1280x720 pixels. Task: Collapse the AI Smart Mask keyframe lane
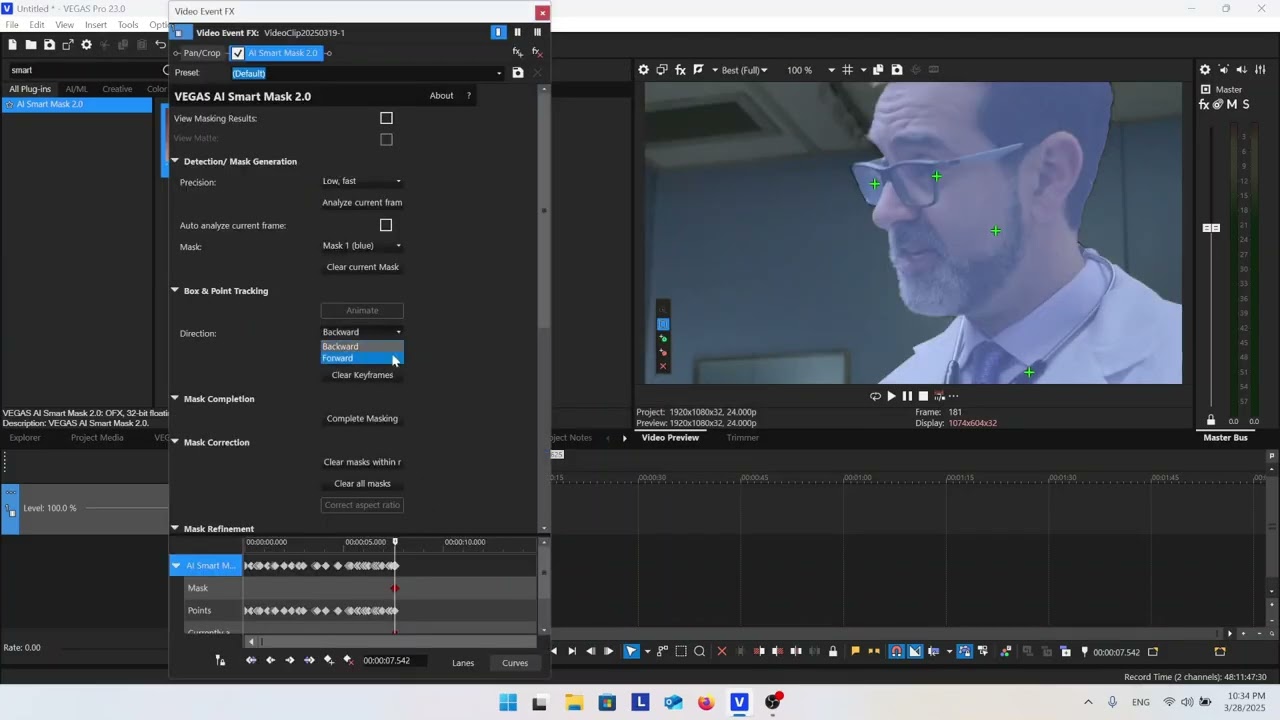(x=177, y=566)
